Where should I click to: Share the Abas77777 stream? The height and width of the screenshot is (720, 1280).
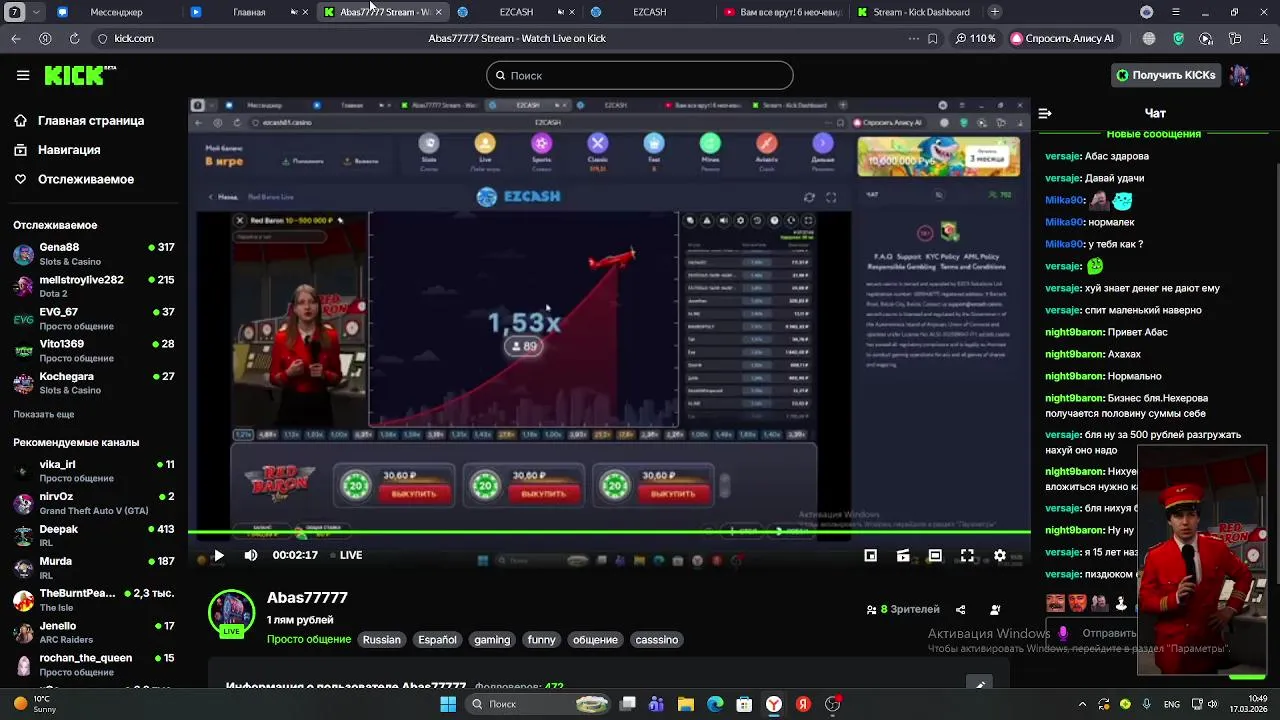coord(960,609)
